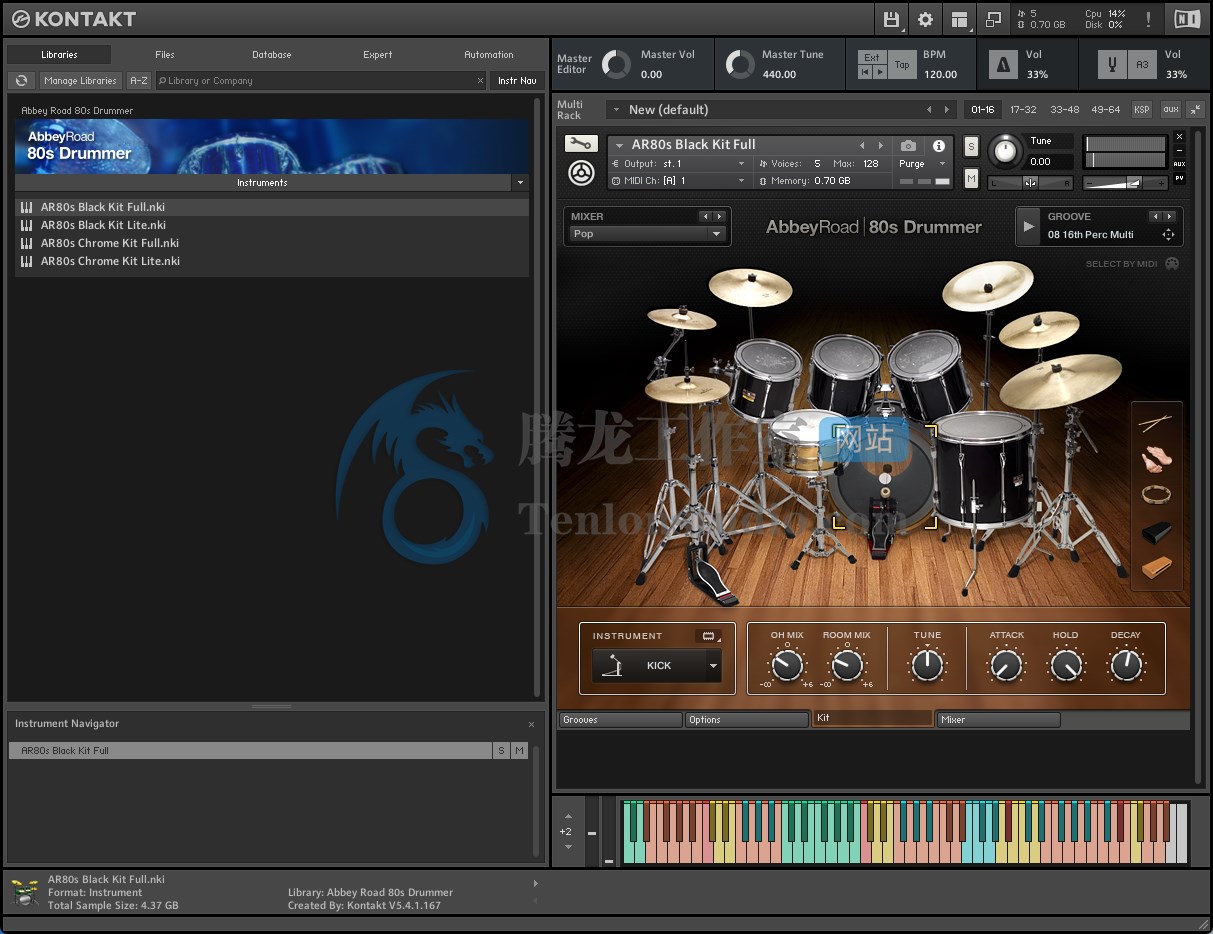
Task: Click the groove drag-to-DAW crosshair icon
Action: click(1167, 235)
